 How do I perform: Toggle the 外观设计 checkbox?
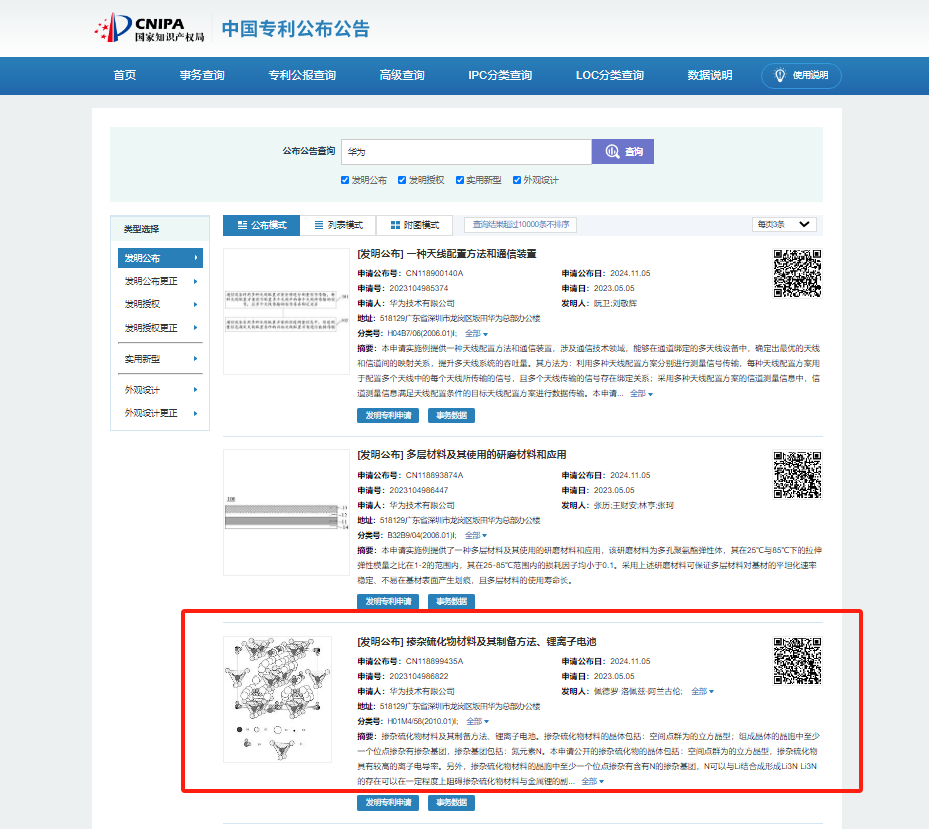(x=517, y=180)
